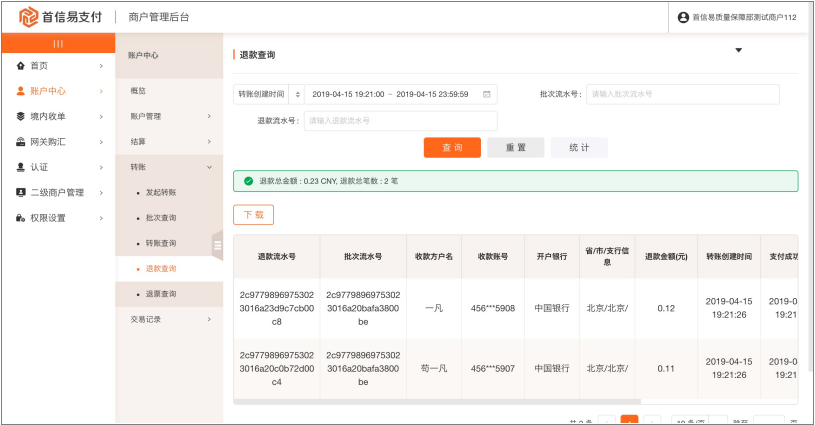Expand 交易记录 submenu arrow

209,319
